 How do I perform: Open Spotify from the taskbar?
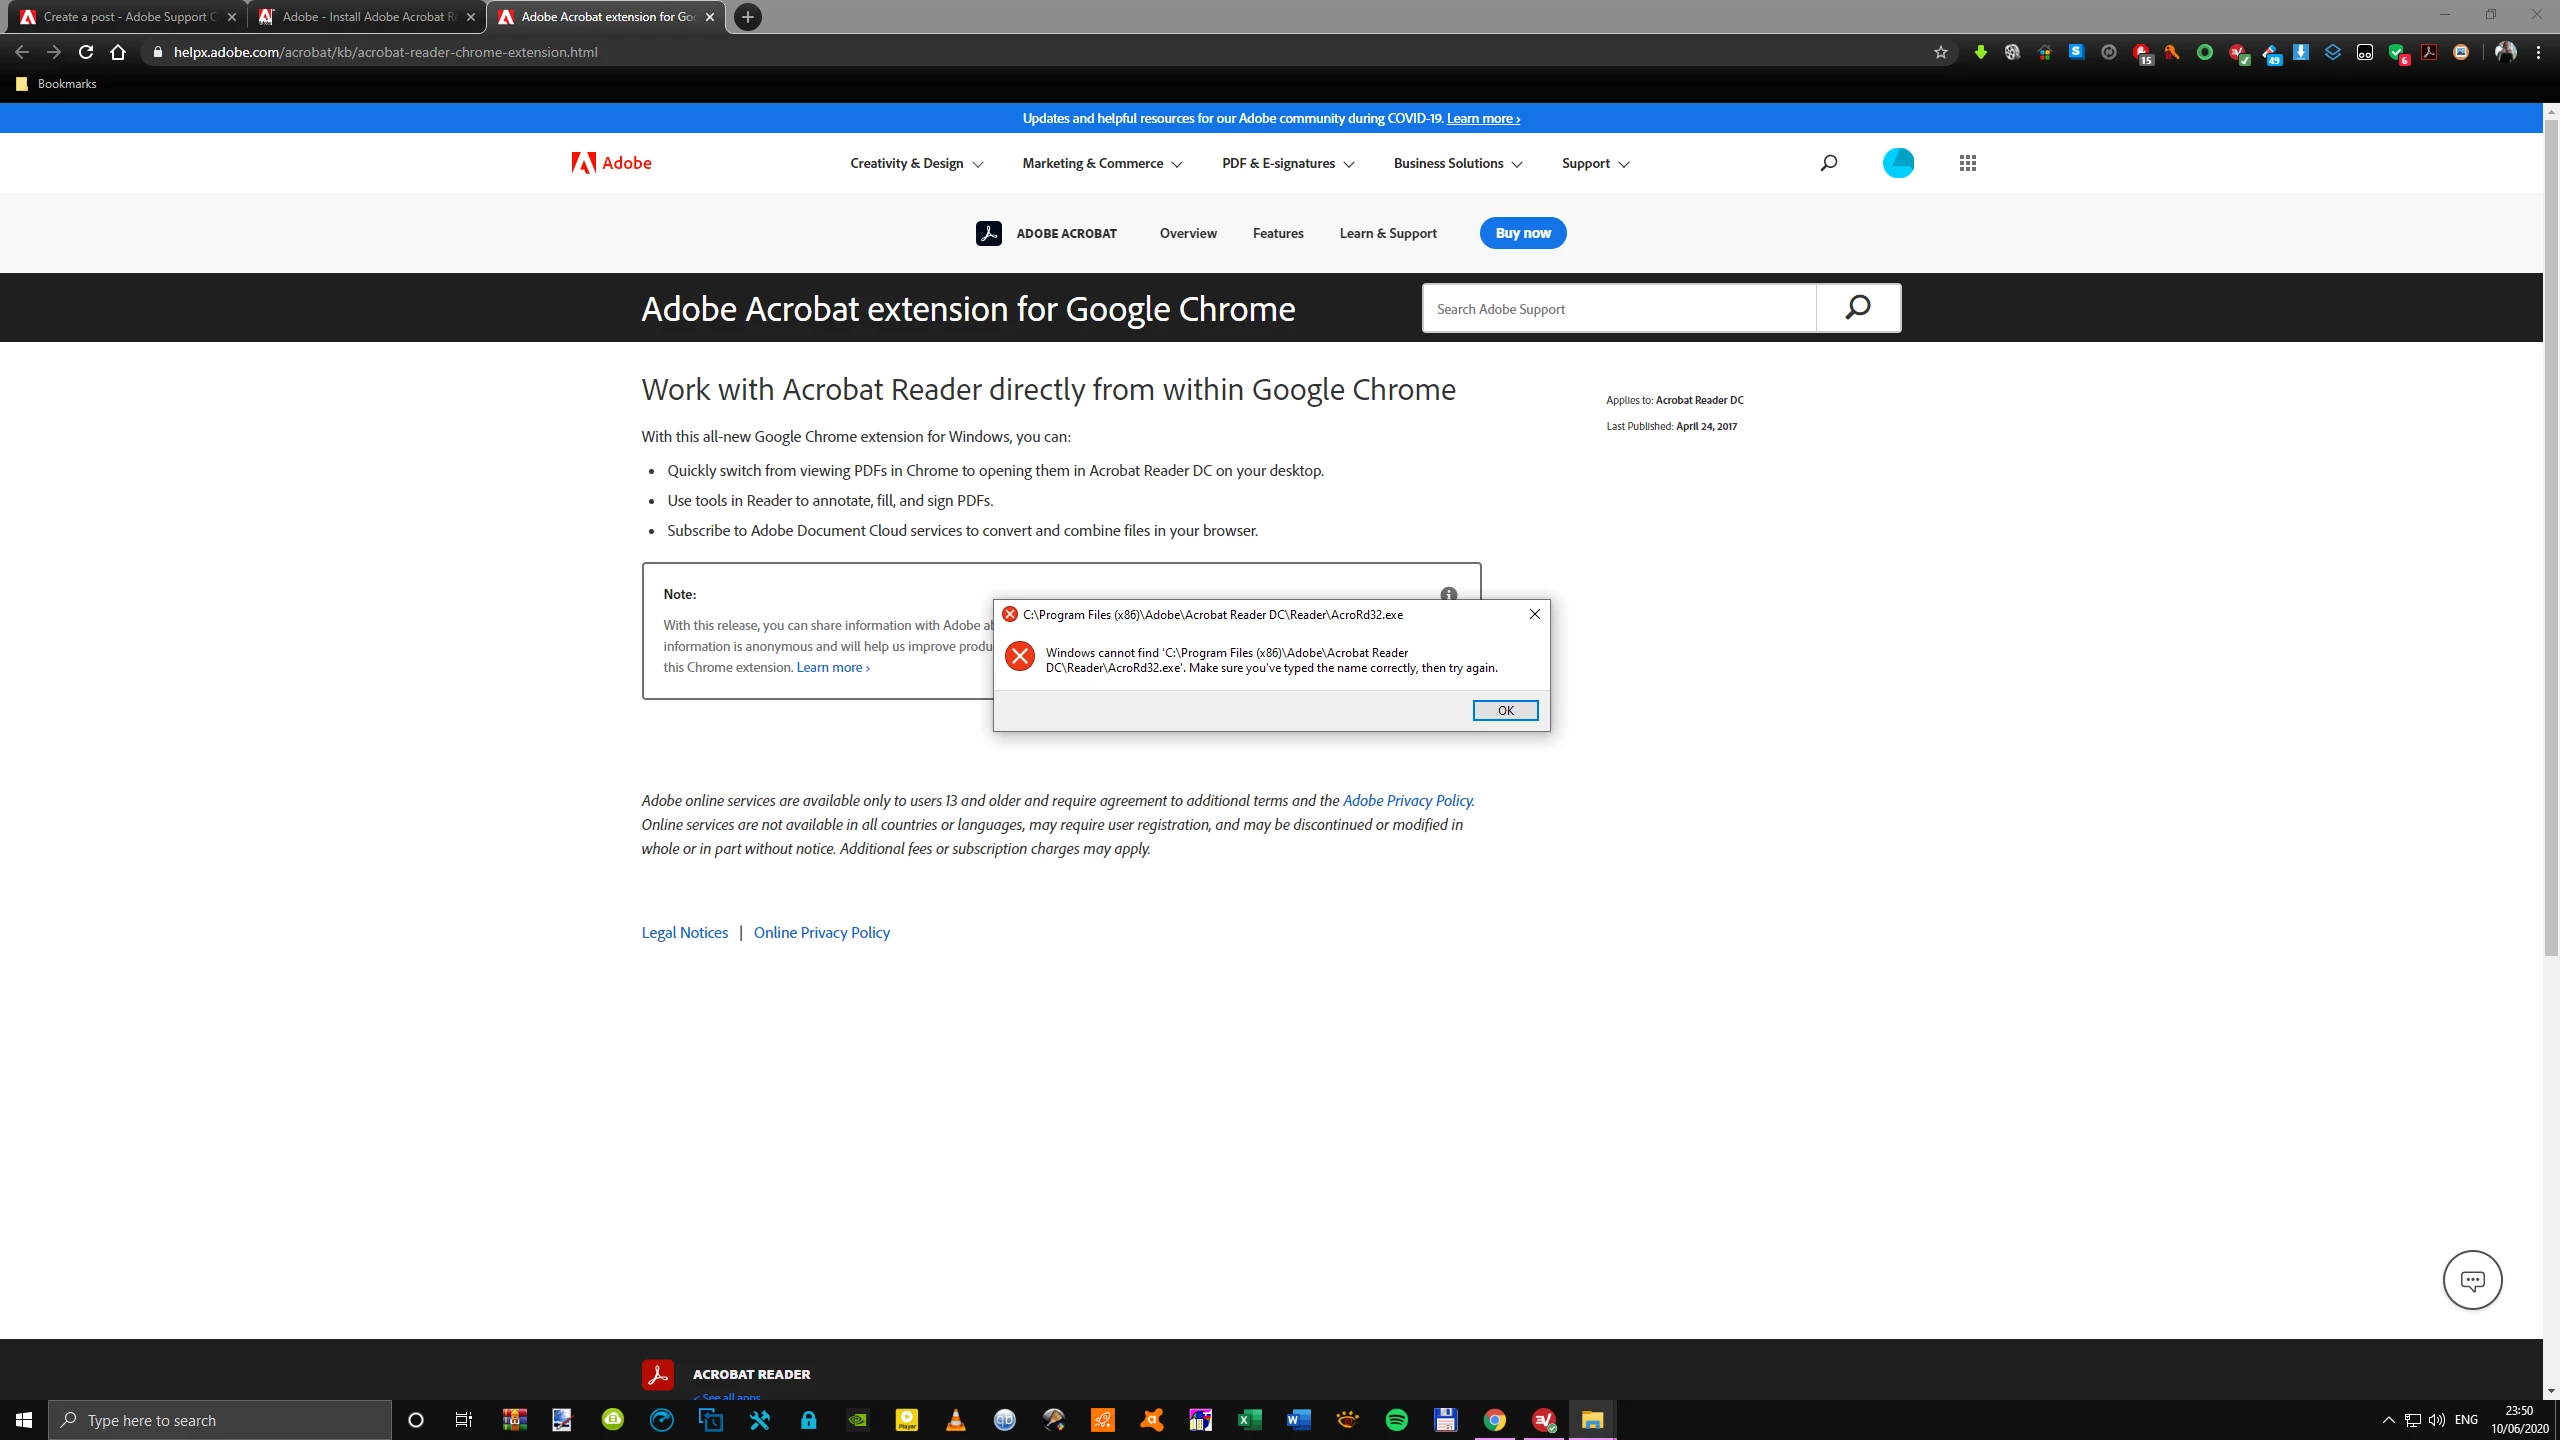[x=1396, y=1420]
